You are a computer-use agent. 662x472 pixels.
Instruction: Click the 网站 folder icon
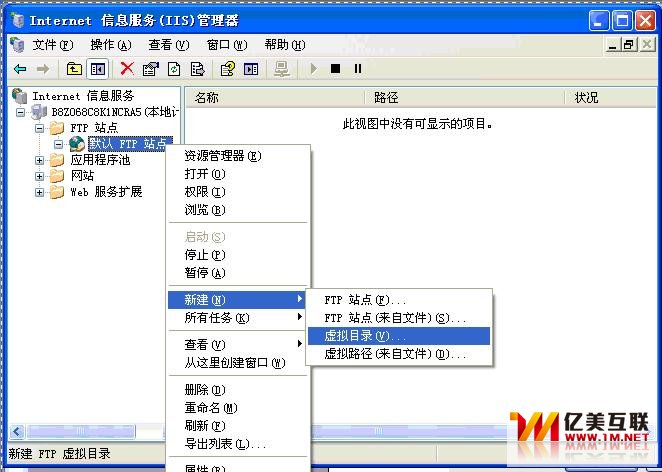point(57,176)
